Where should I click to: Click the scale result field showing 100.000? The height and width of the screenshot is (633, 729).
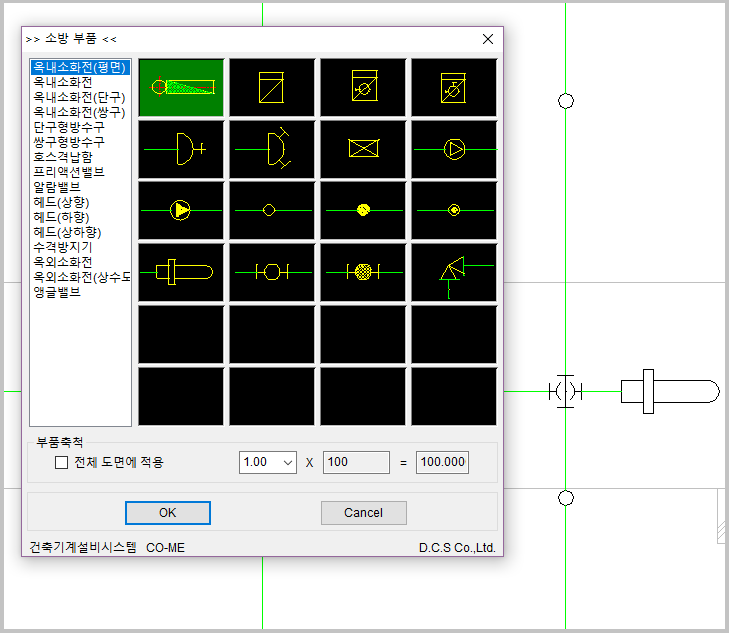pos(442,462)
